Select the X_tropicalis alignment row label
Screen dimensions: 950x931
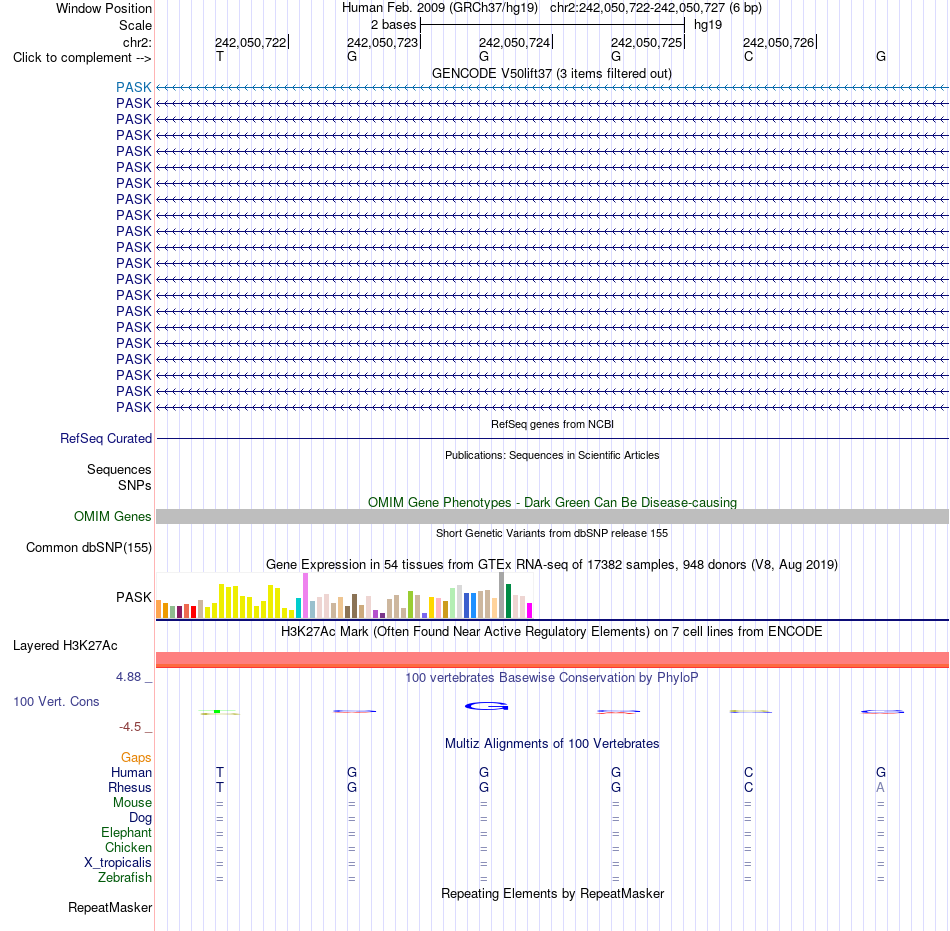[118, 863]
